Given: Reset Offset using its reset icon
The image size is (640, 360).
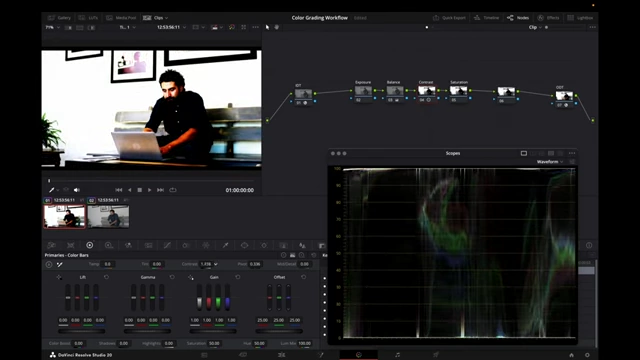Looking at the screenshot, I should point(303,277).
